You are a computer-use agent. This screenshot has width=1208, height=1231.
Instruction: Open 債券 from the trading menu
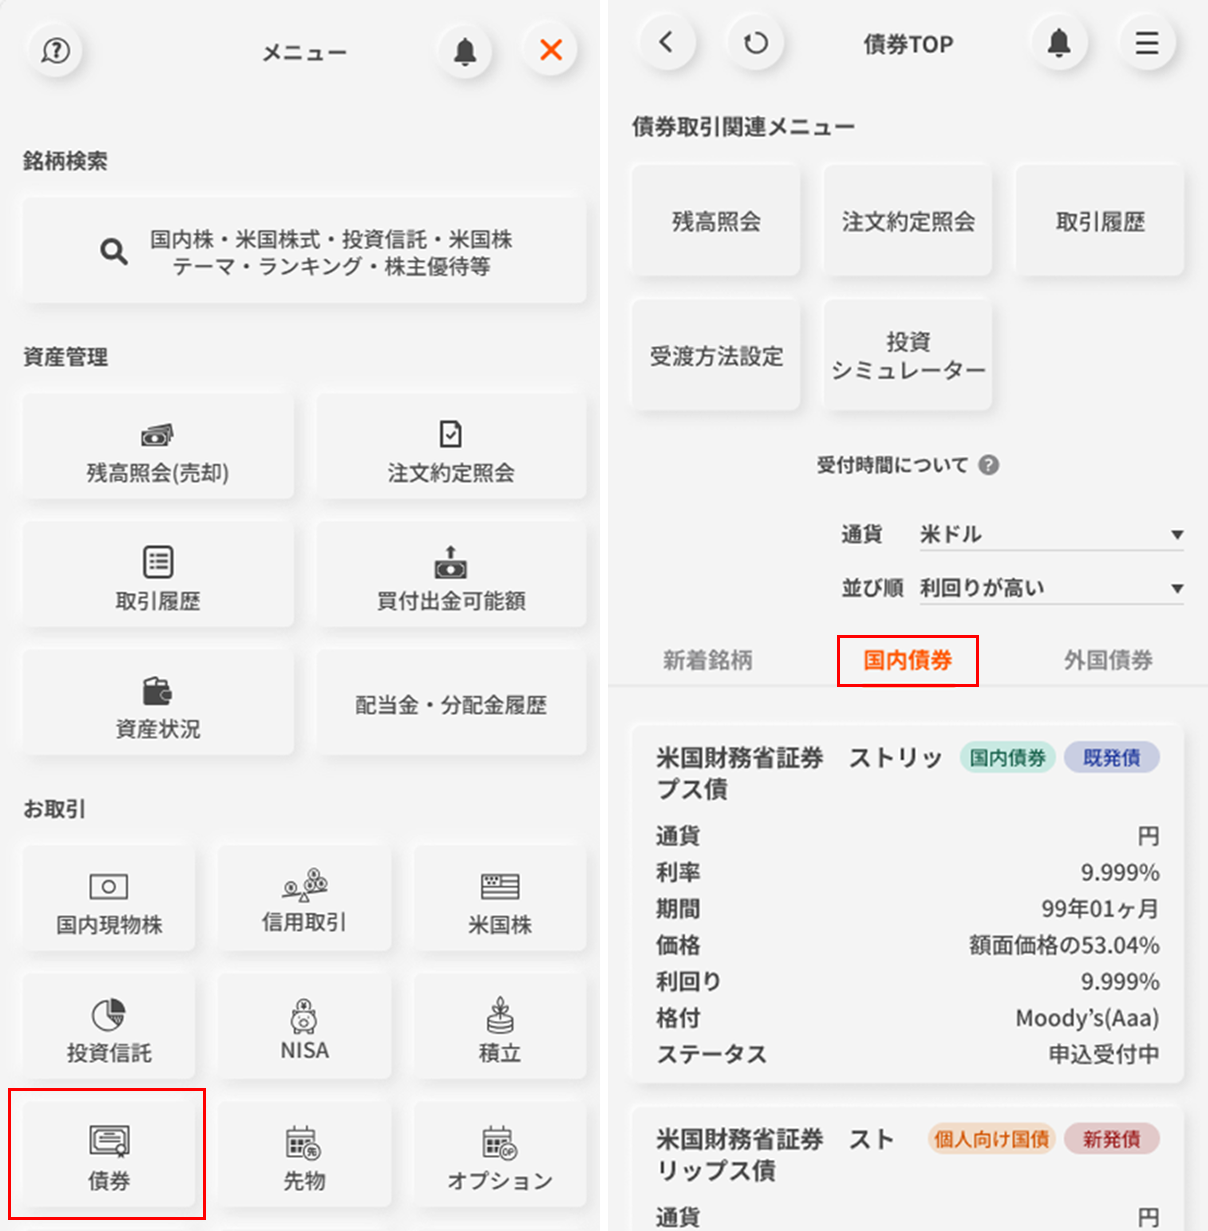pos(108,1155)
